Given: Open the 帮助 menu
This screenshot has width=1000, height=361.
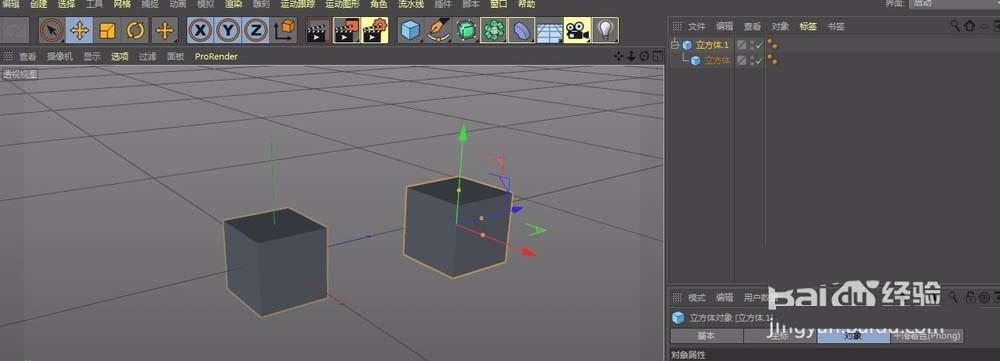Looking at the screenshot, I should tap(527, 4).
